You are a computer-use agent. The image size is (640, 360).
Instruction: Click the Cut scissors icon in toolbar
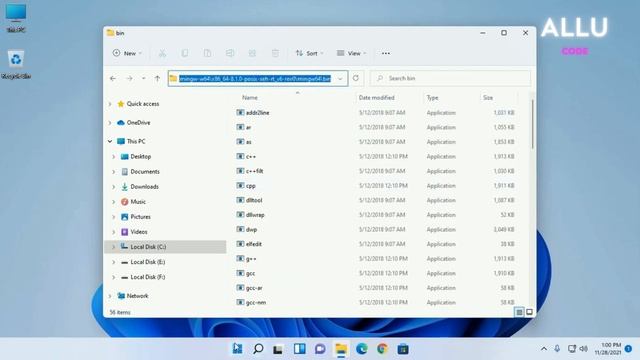coord(162,53)
